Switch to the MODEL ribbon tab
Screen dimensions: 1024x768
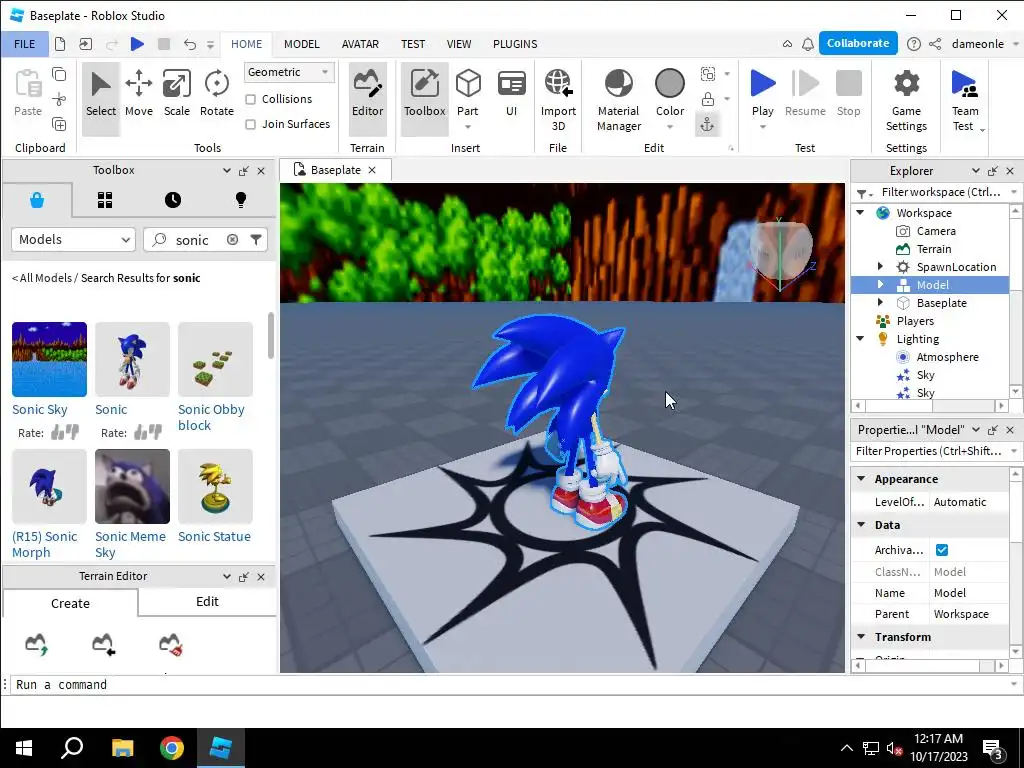click(302, 44)
